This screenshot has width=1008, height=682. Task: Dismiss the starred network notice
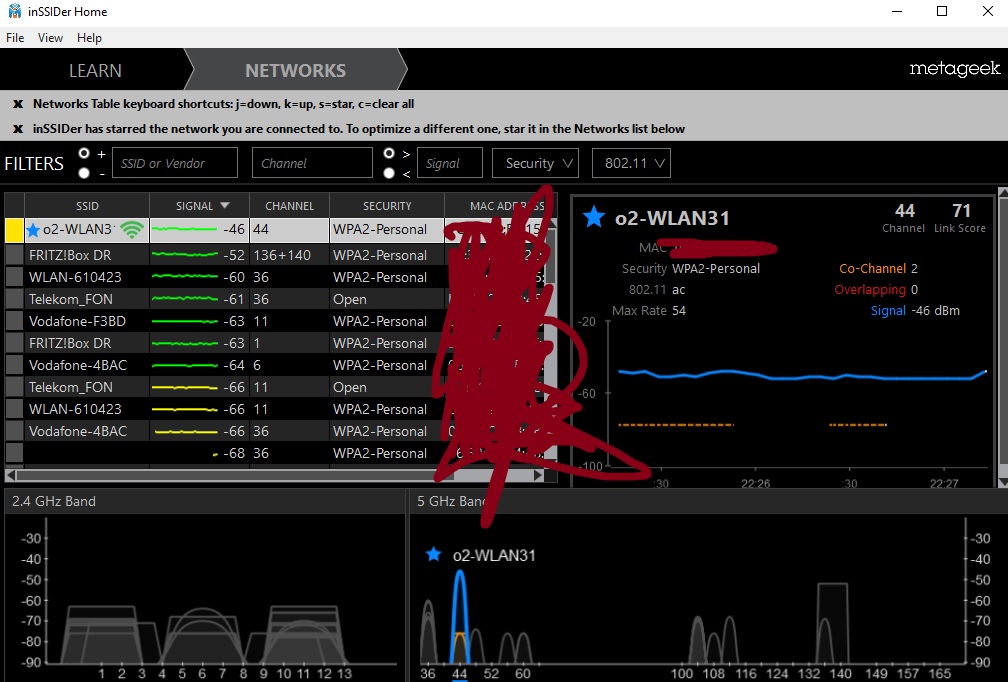coord(18,129)
